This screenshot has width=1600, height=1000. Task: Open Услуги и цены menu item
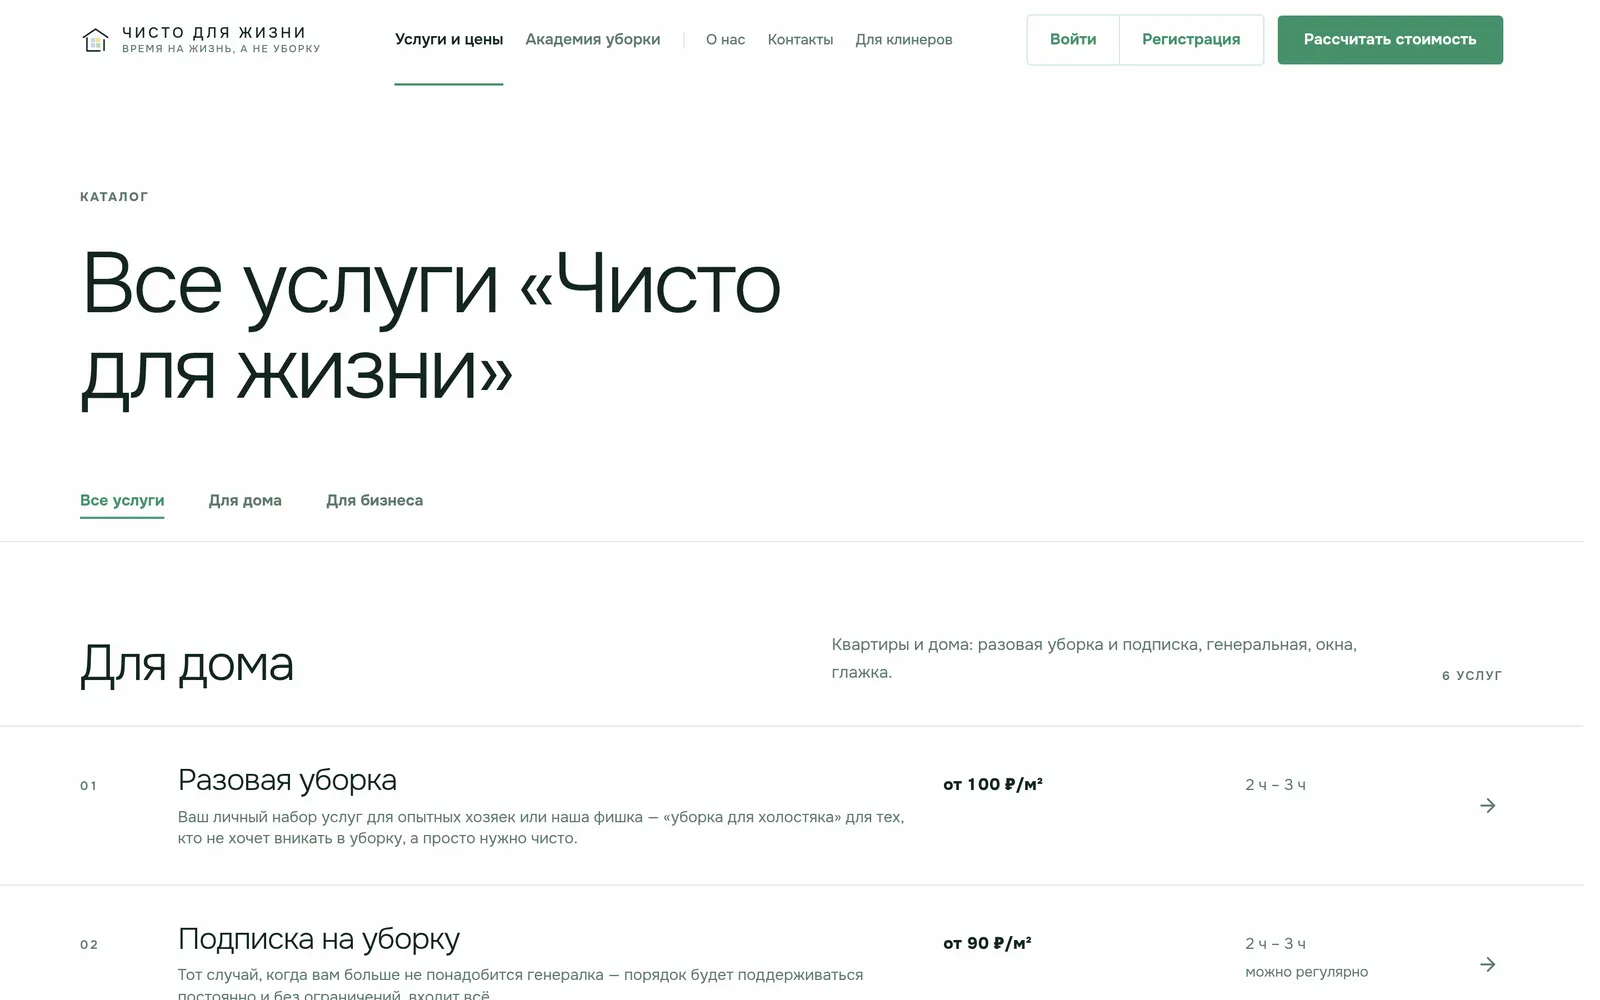click(449, 40)
